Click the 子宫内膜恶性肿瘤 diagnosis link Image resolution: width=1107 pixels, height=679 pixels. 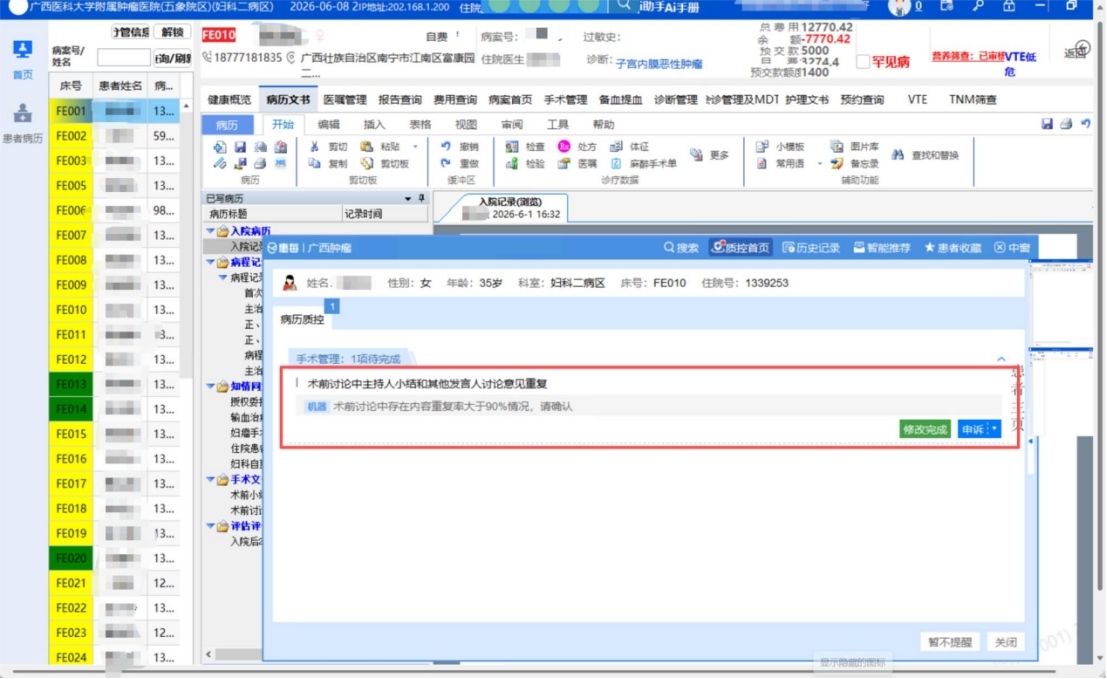pyautogui.click(x=659, y=64)
